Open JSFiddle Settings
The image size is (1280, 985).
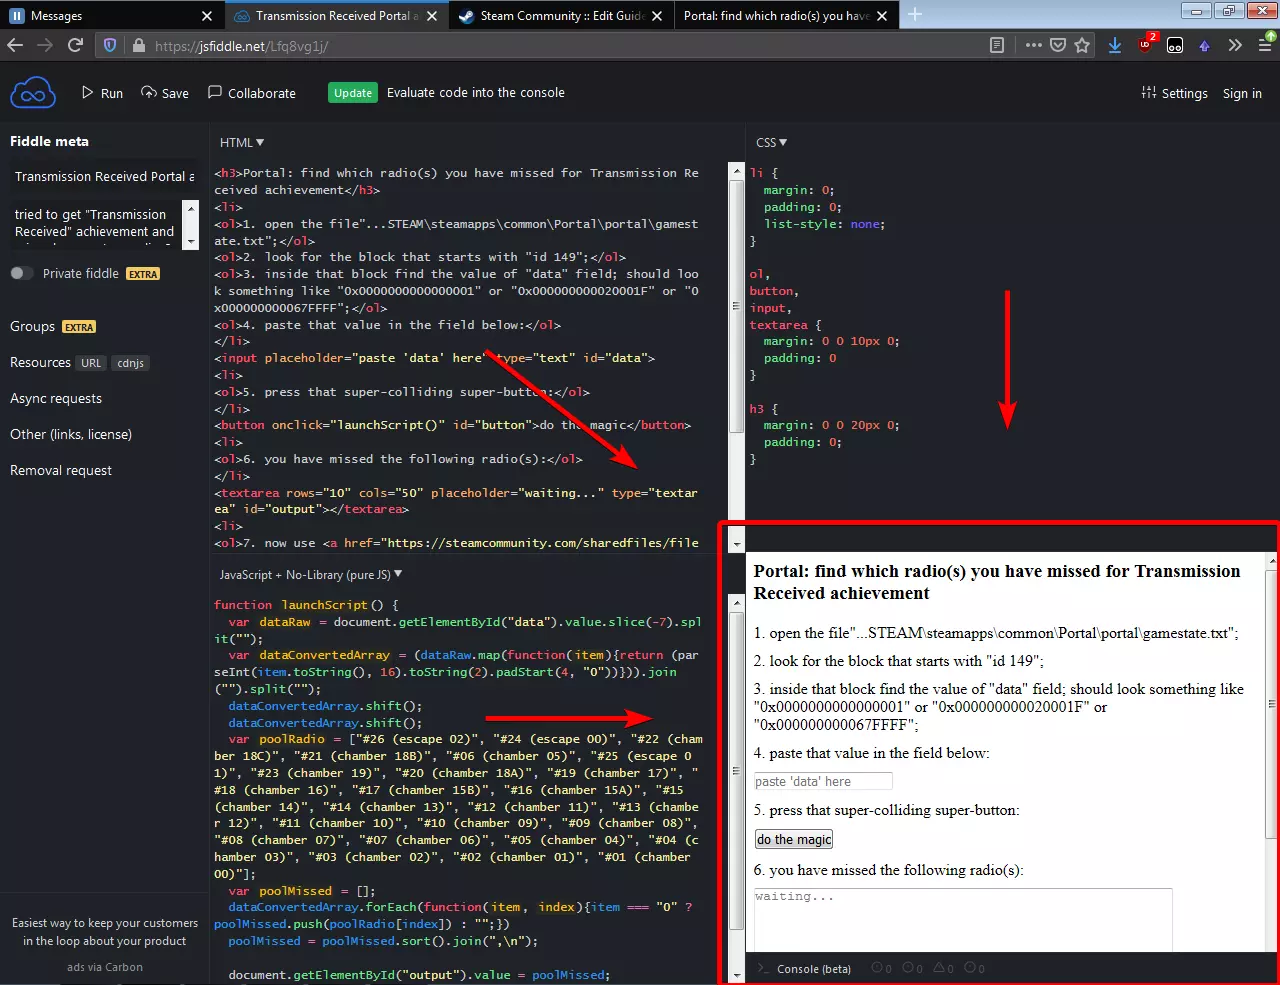pos(1174,93)
